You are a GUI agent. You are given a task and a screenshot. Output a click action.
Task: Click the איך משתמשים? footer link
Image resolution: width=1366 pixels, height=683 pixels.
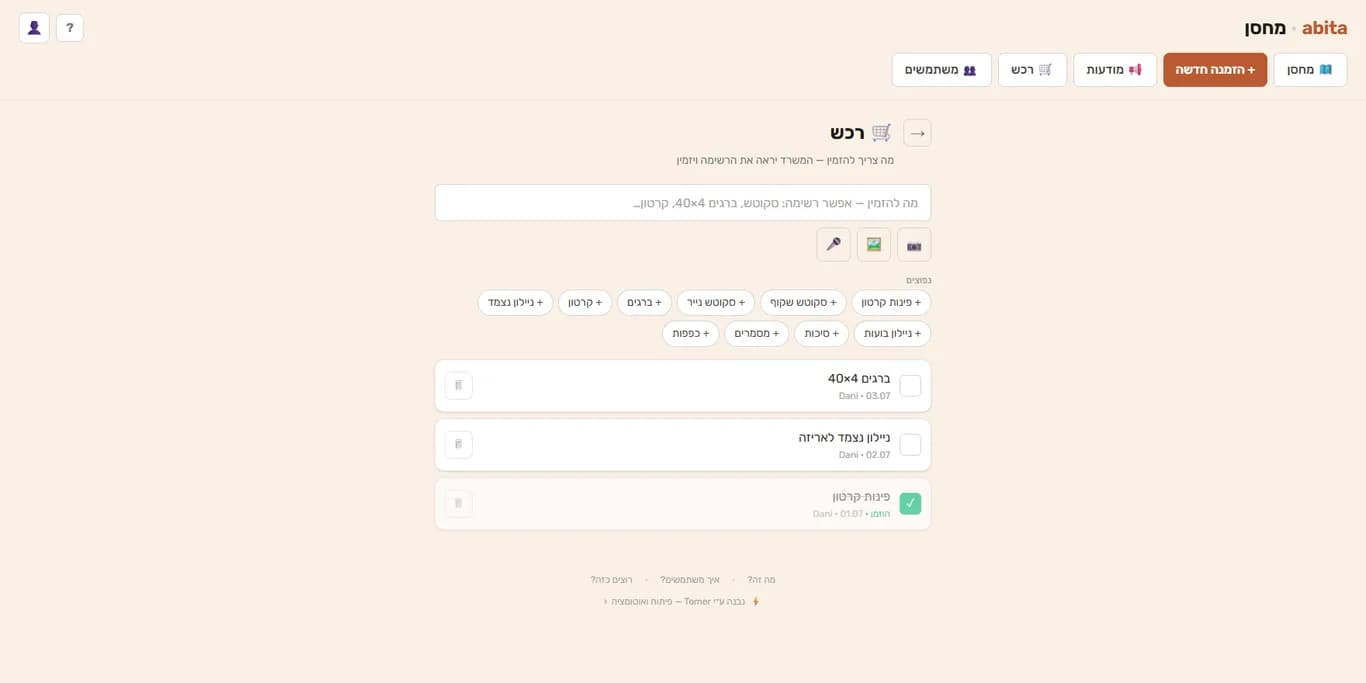[x=690, y=580]
